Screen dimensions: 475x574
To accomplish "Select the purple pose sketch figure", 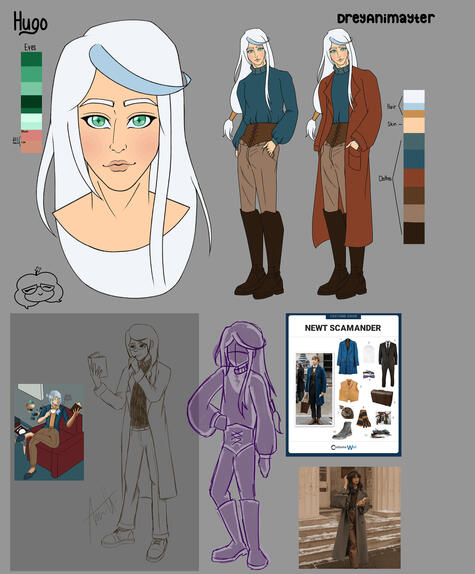I will coord(236,444).
